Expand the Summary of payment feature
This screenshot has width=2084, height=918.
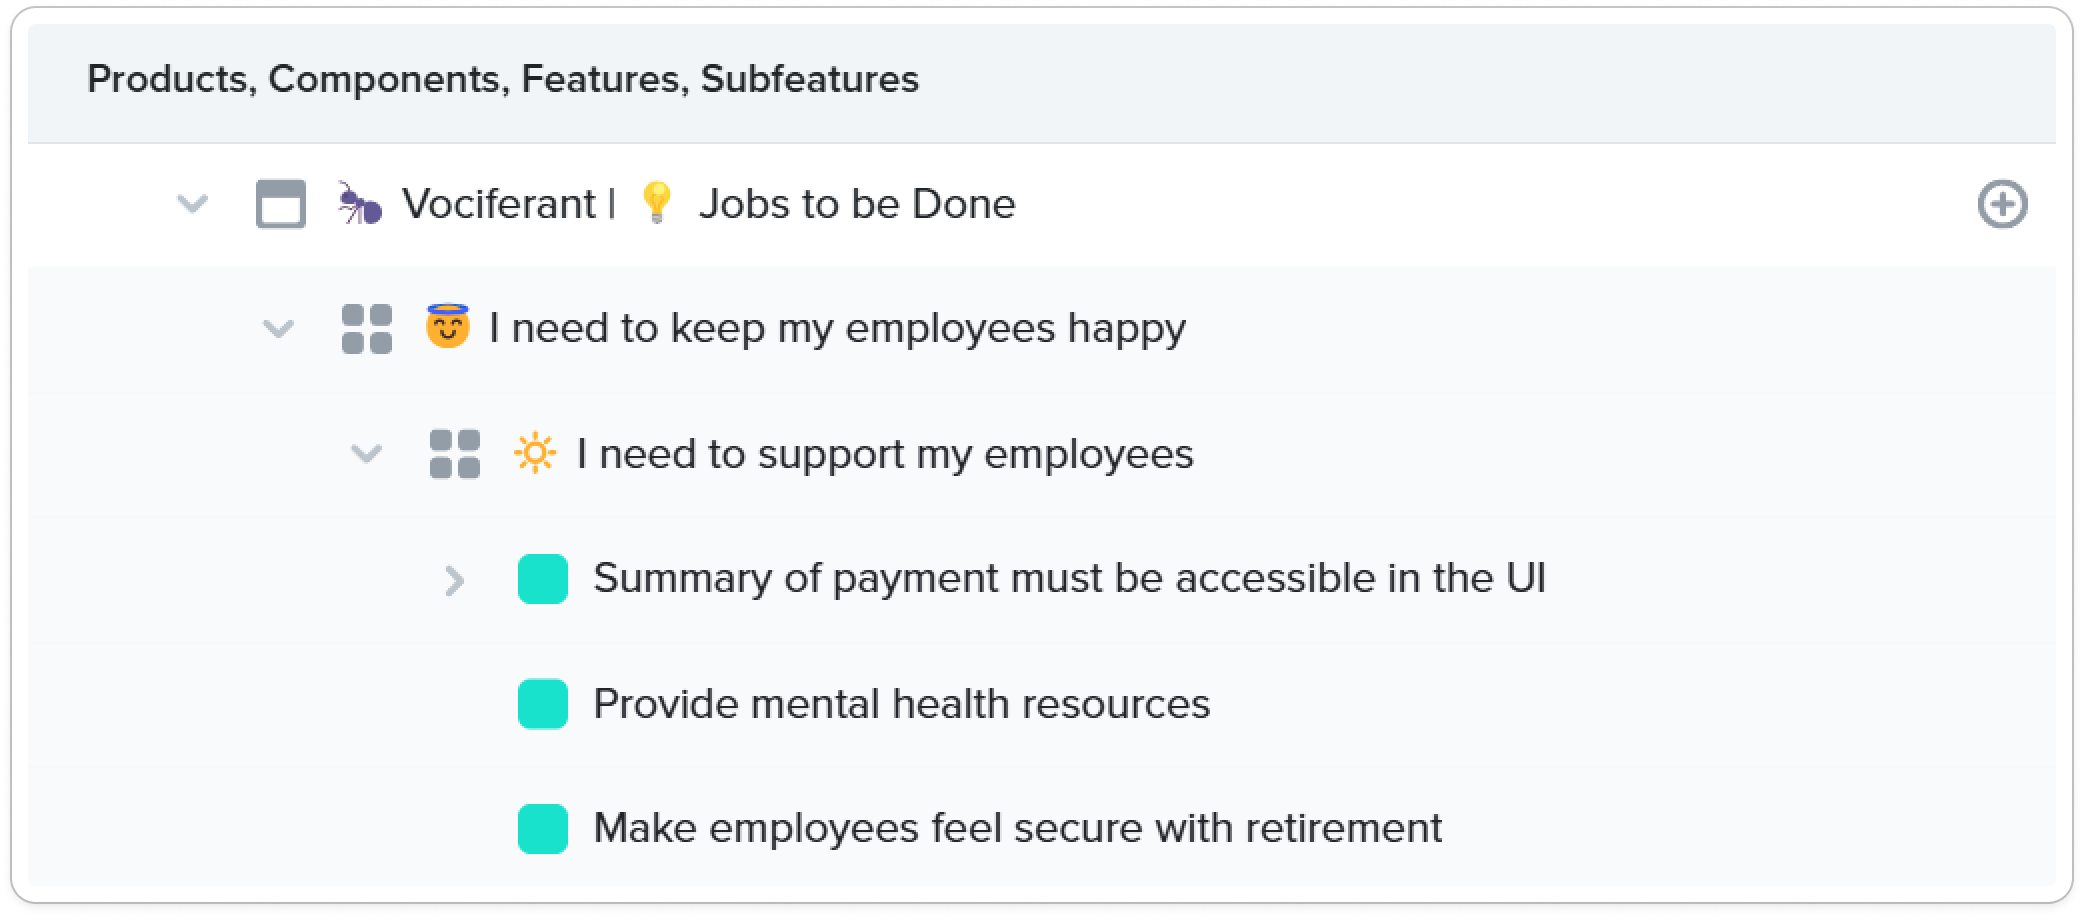[454, 580]
